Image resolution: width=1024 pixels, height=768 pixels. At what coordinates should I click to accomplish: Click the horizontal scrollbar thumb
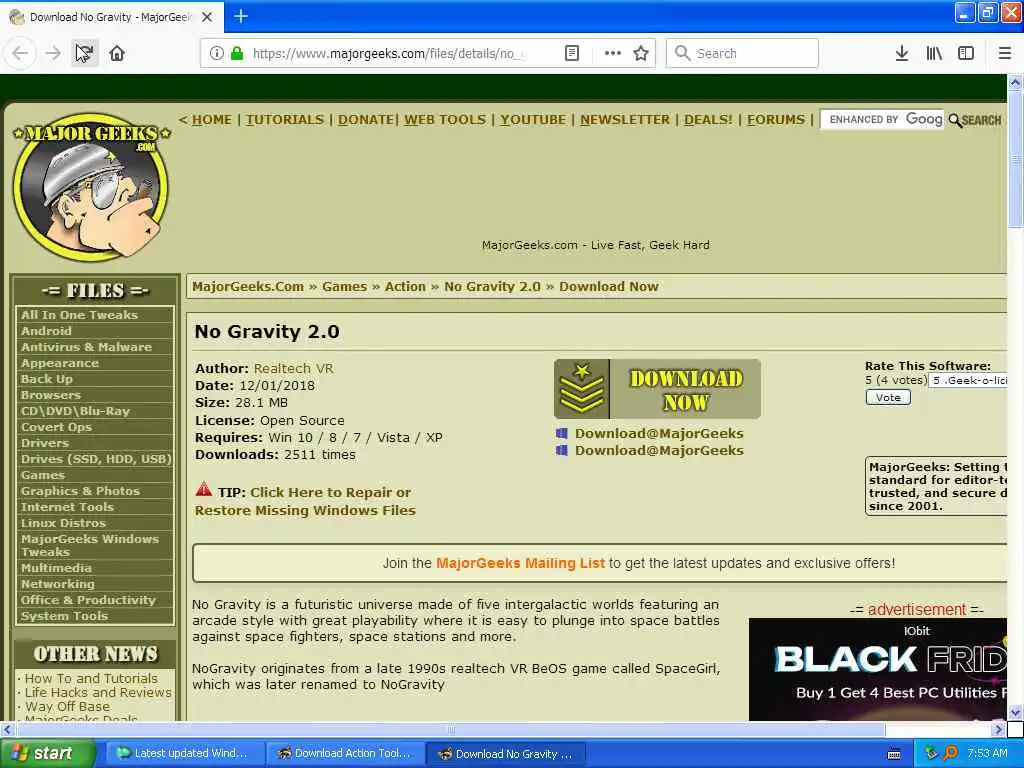(451, 729)
